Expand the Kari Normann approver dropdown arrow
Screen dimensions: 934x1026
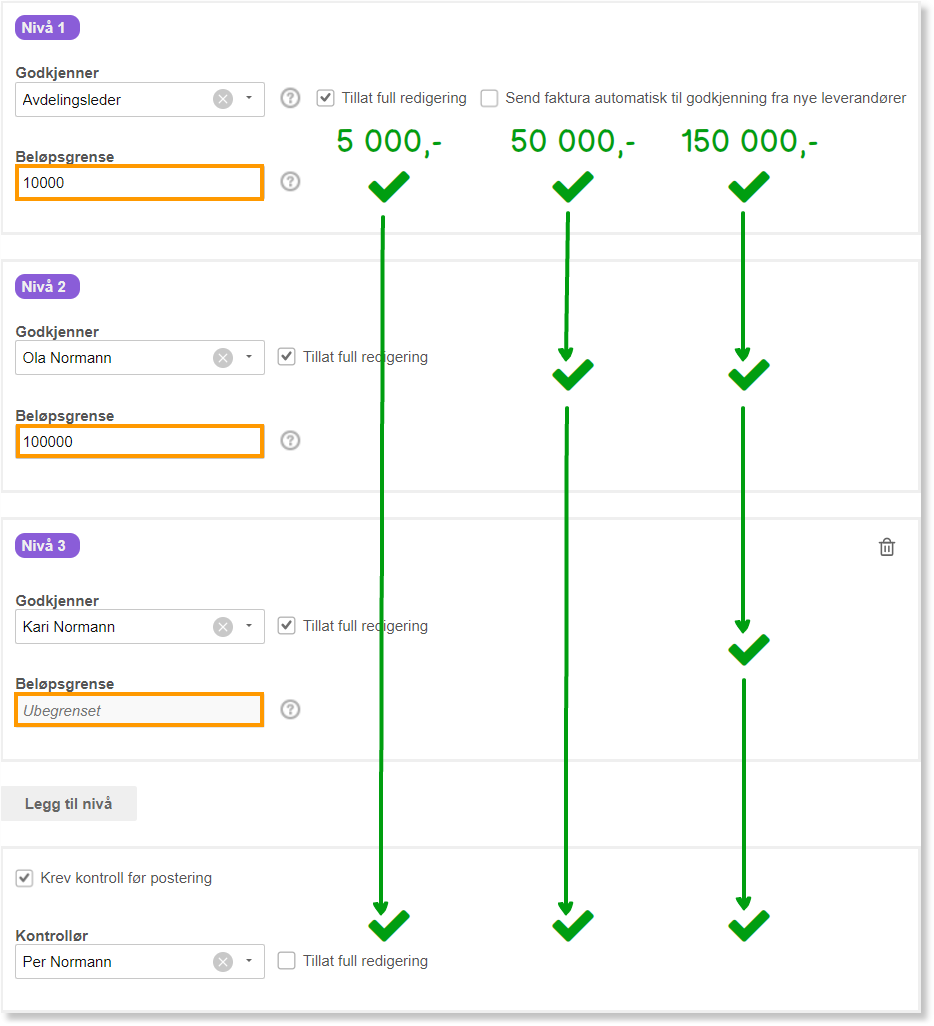click(249, 626)
